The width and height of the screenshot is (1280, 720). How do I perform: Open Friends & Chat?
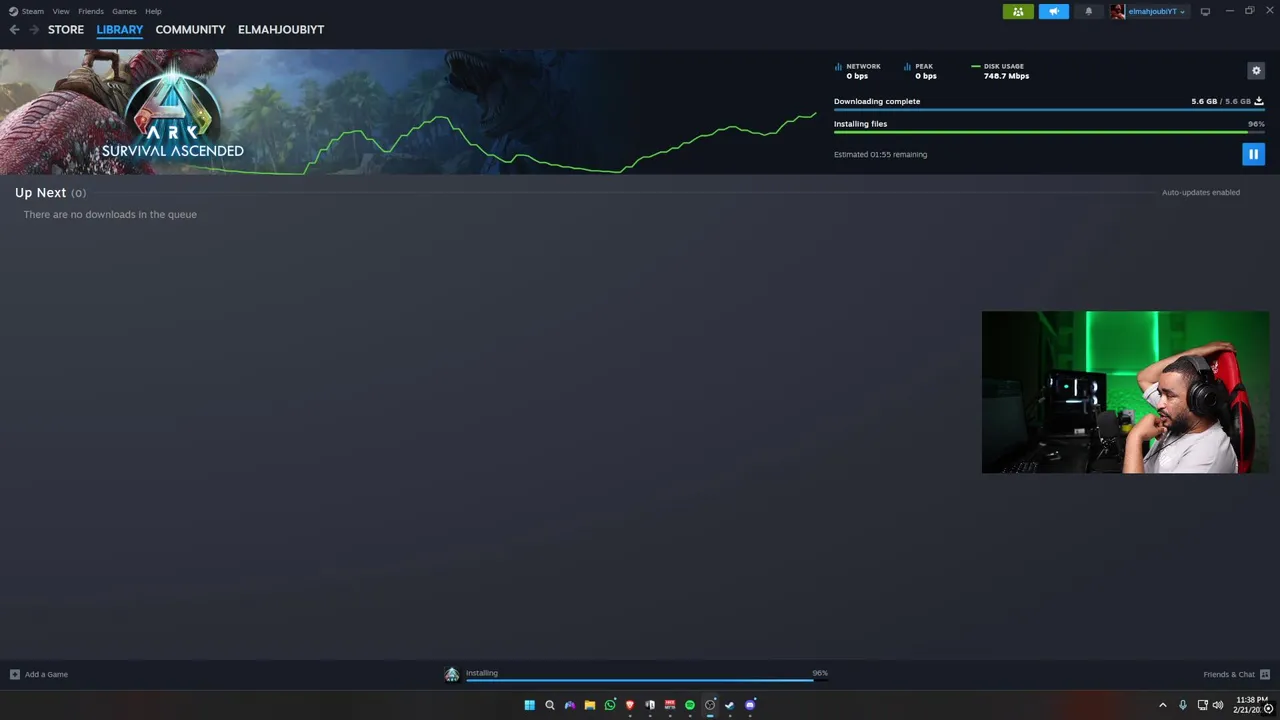tap(1236, 674)
